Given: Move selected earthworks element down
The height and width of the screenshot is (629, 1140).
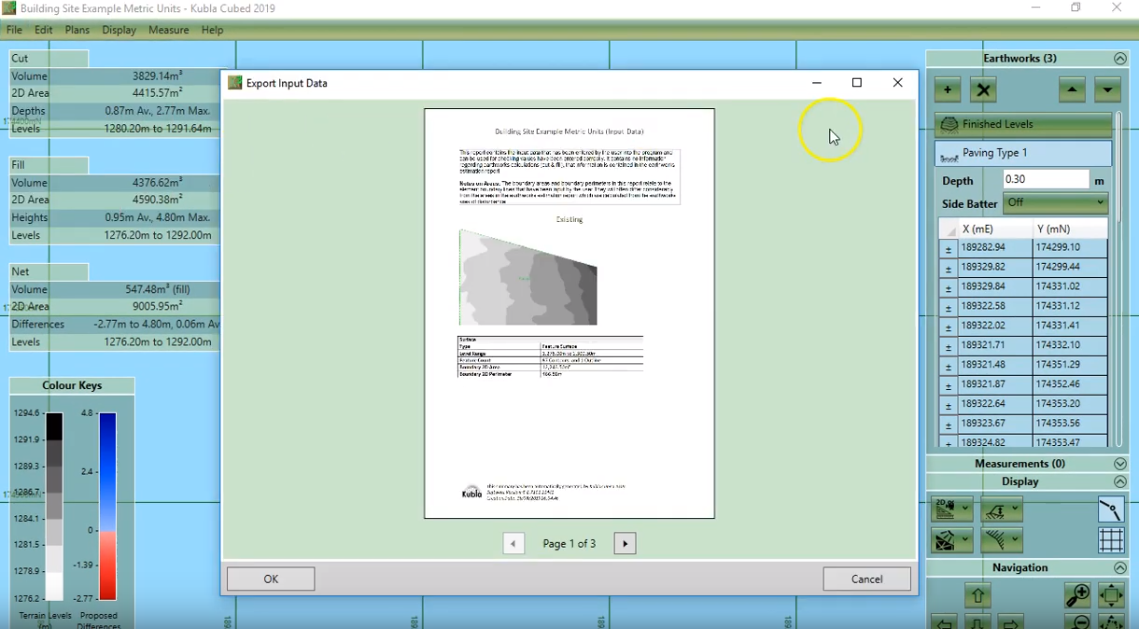Looking at the screenshot, I should (1107, 90).
